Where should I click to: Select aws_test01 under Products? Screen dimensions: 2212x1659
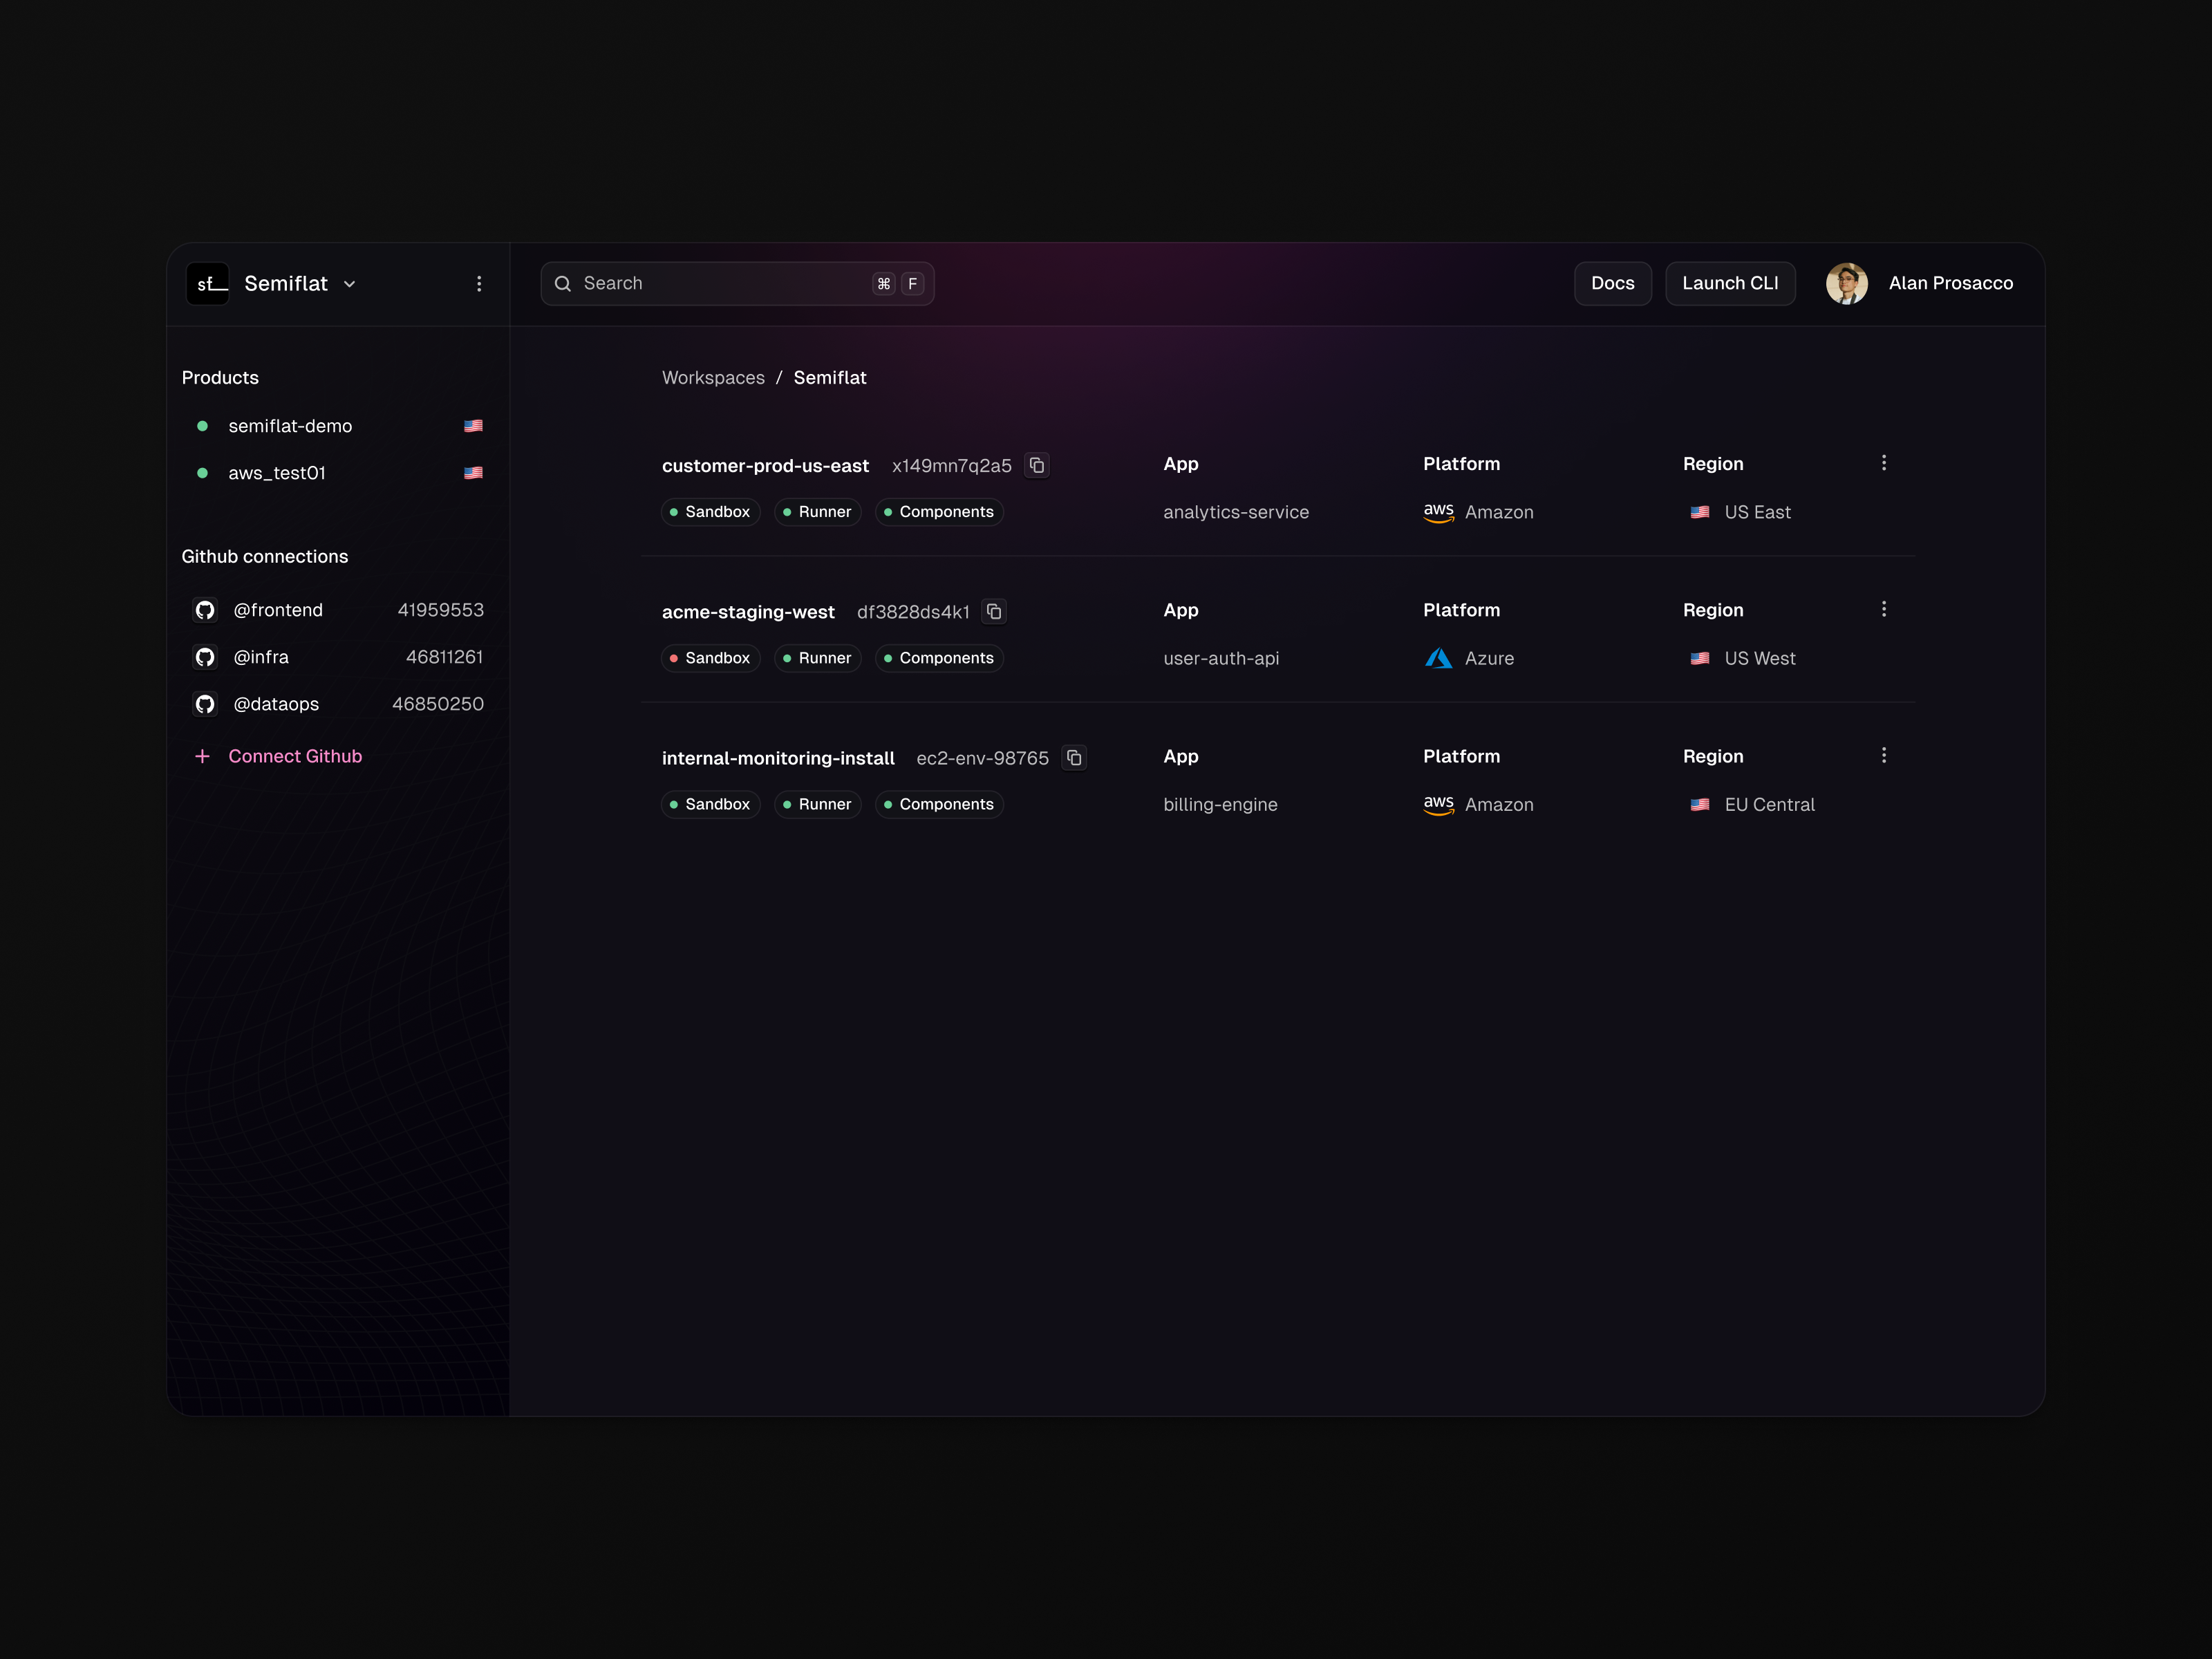277,472
